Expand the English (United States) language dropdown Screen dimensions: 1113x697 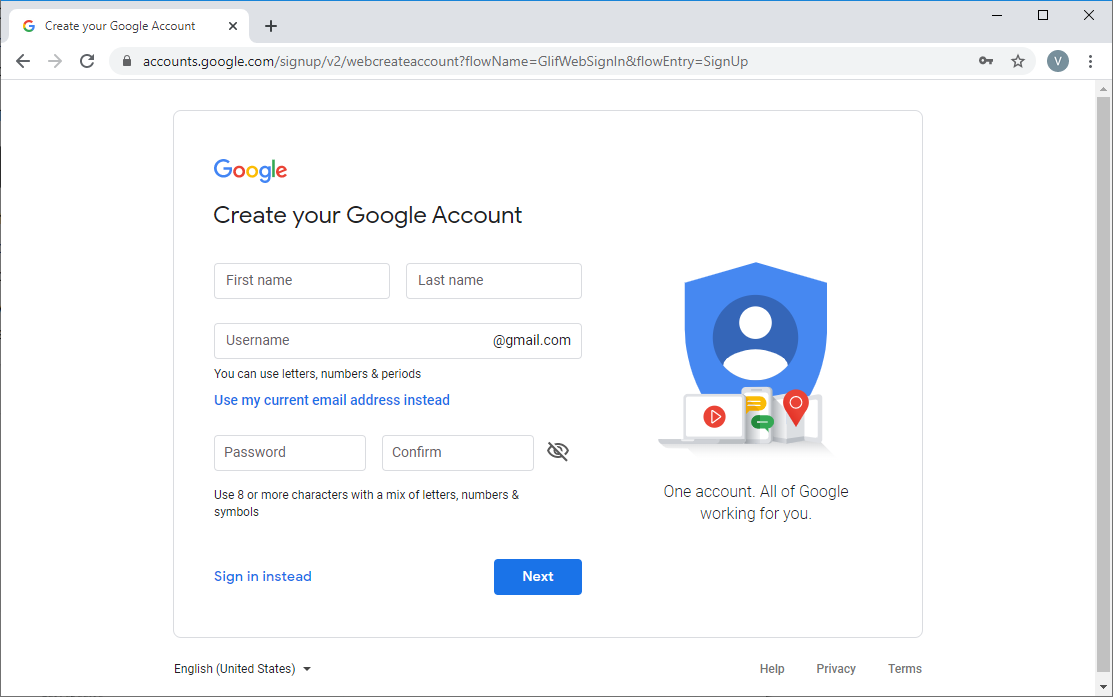(242, 669)
